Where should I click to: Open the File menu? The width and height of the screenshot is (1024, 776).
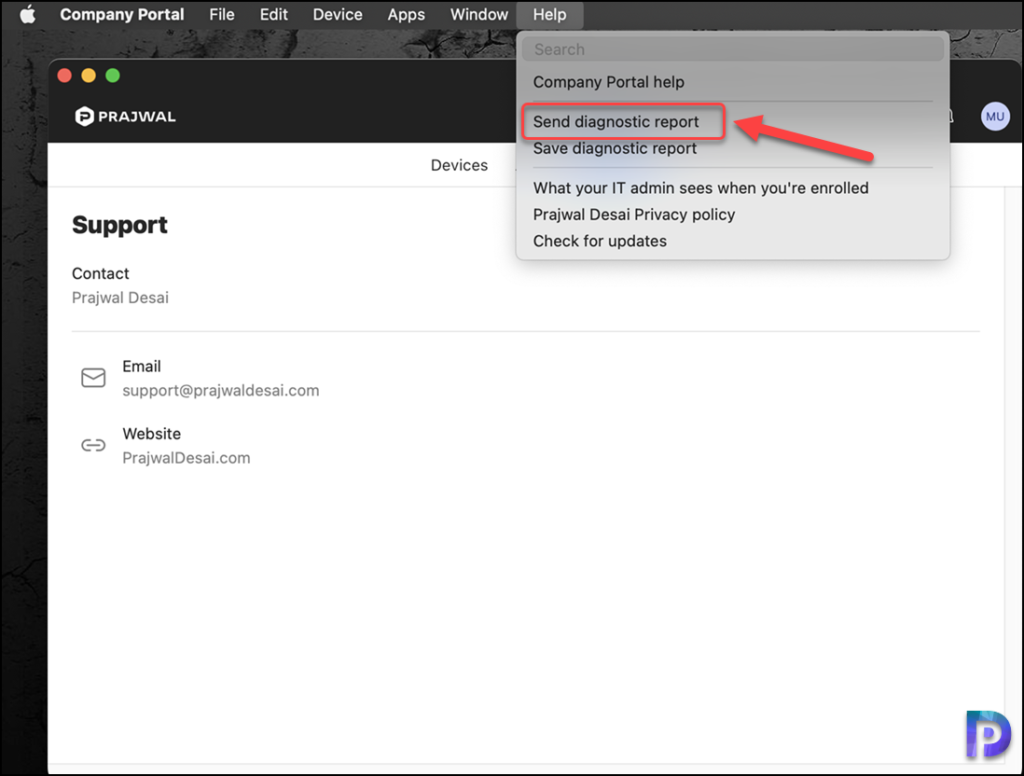click(x=221, y=14)
